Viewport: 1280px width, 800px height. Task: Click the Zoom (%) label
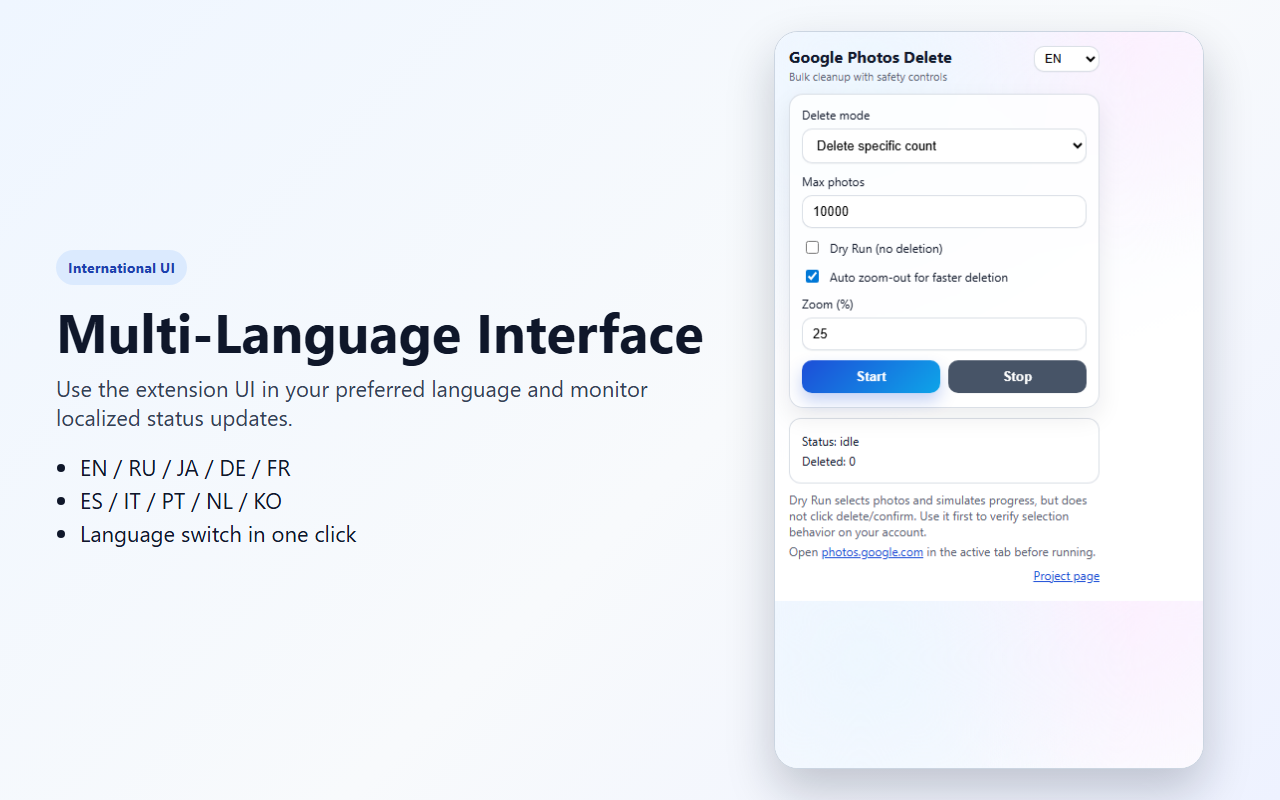click(828, 304)
